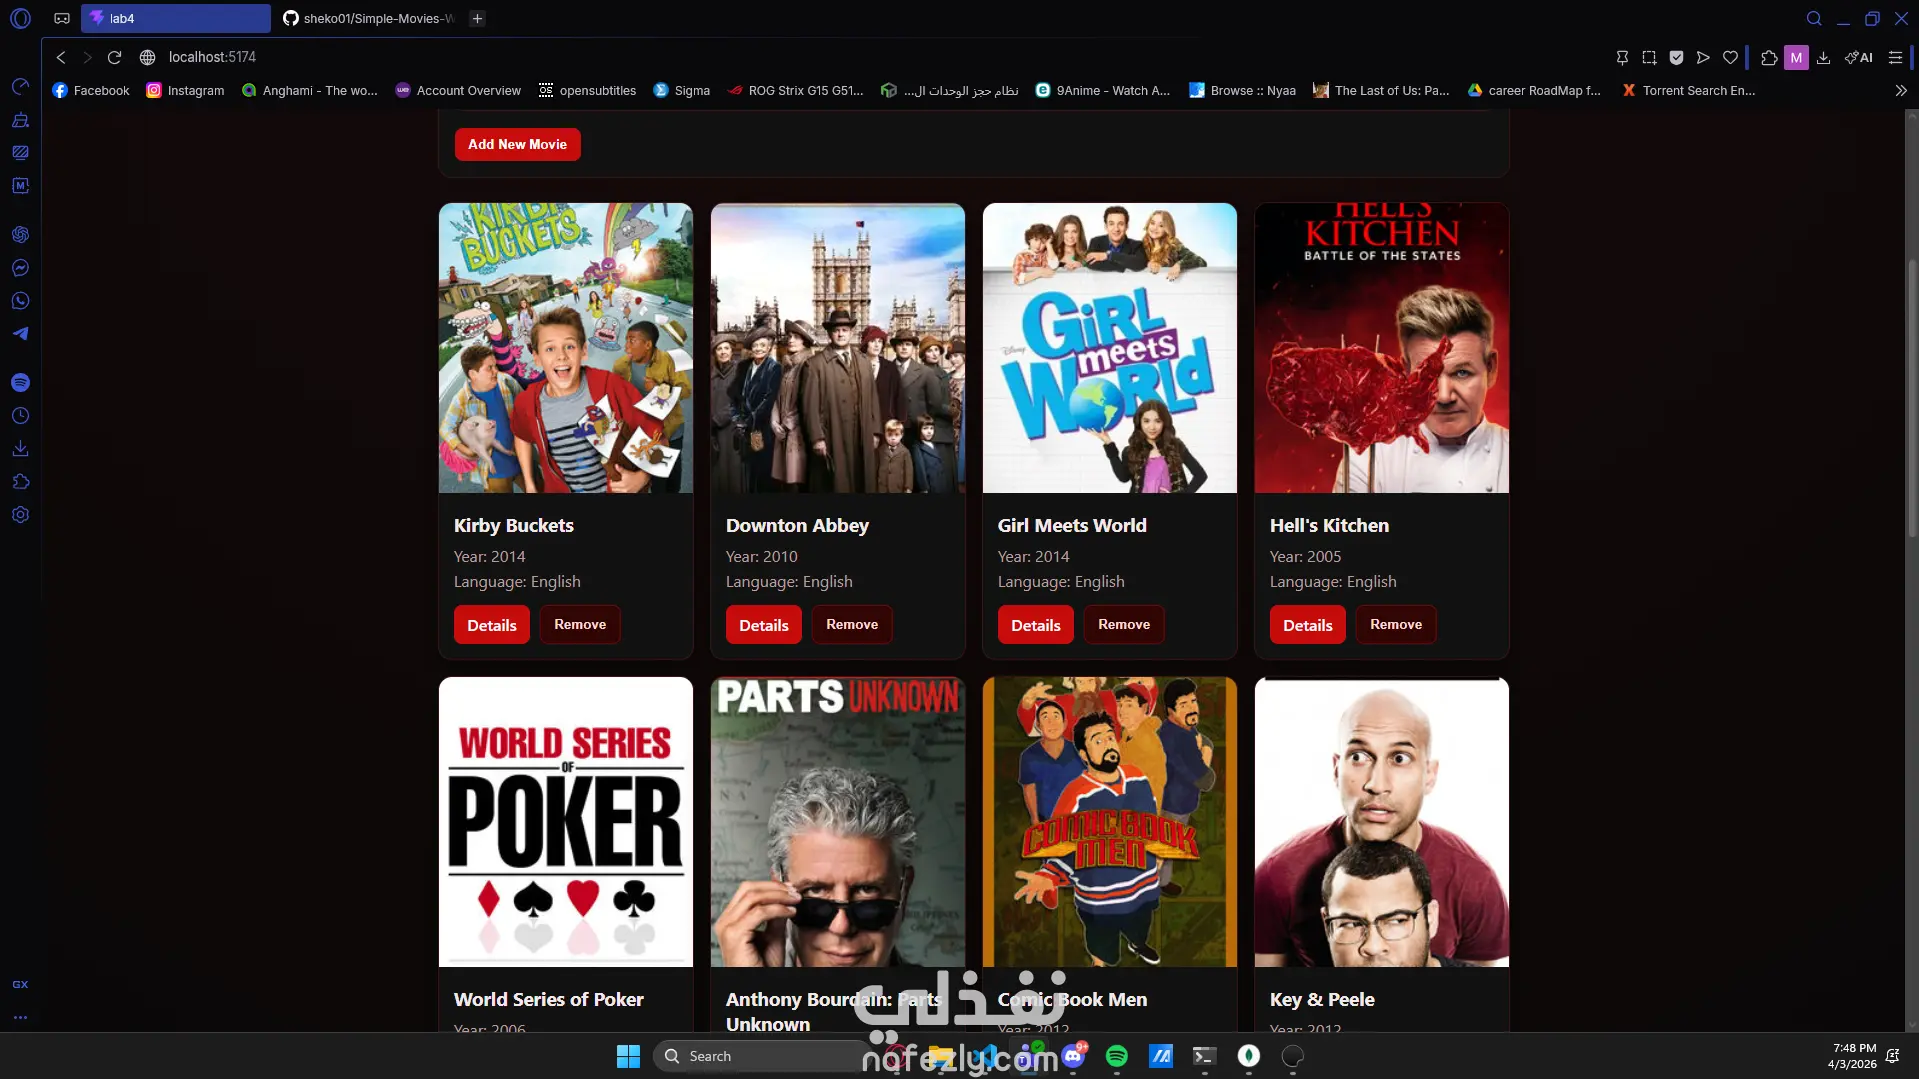Screen dimensions: 1919x1079
Task: Open the Windows Start menu
Action: coord(628,1056)
